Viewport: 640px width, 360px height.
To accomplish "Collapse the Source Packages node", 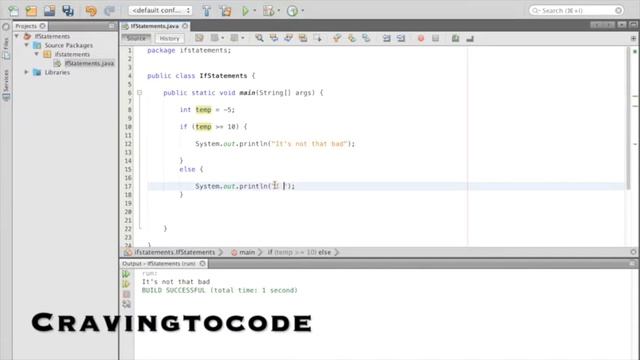I will [27, 45].
